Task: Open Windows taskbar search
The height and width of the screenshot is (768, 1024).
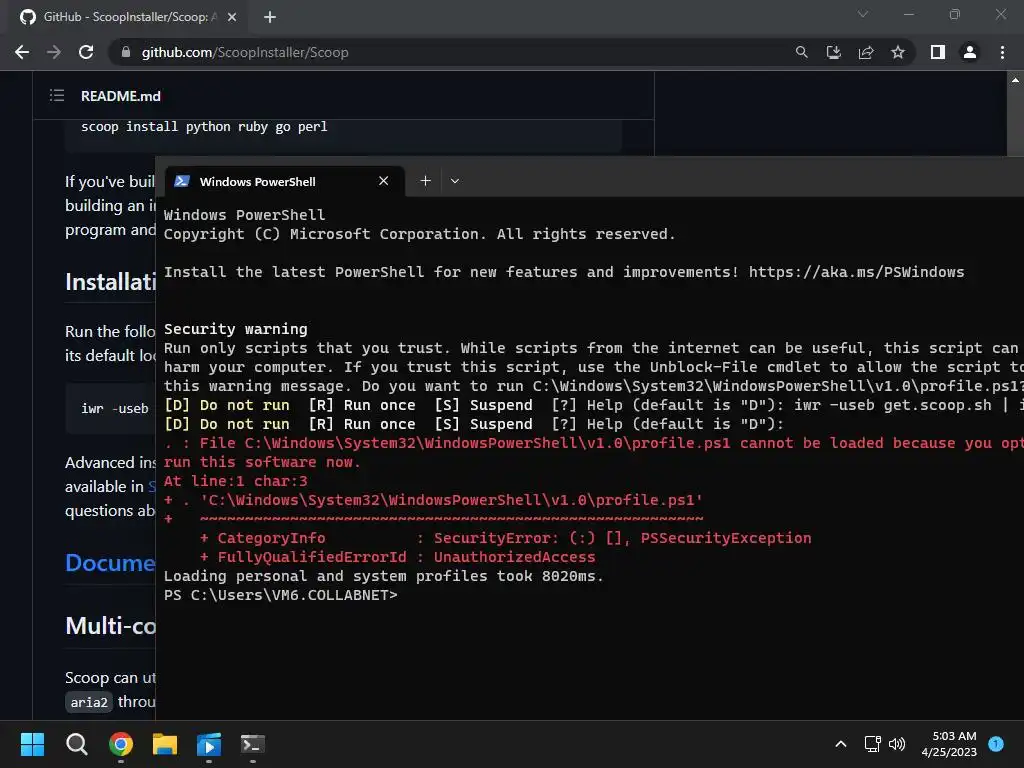Action: 76,744
